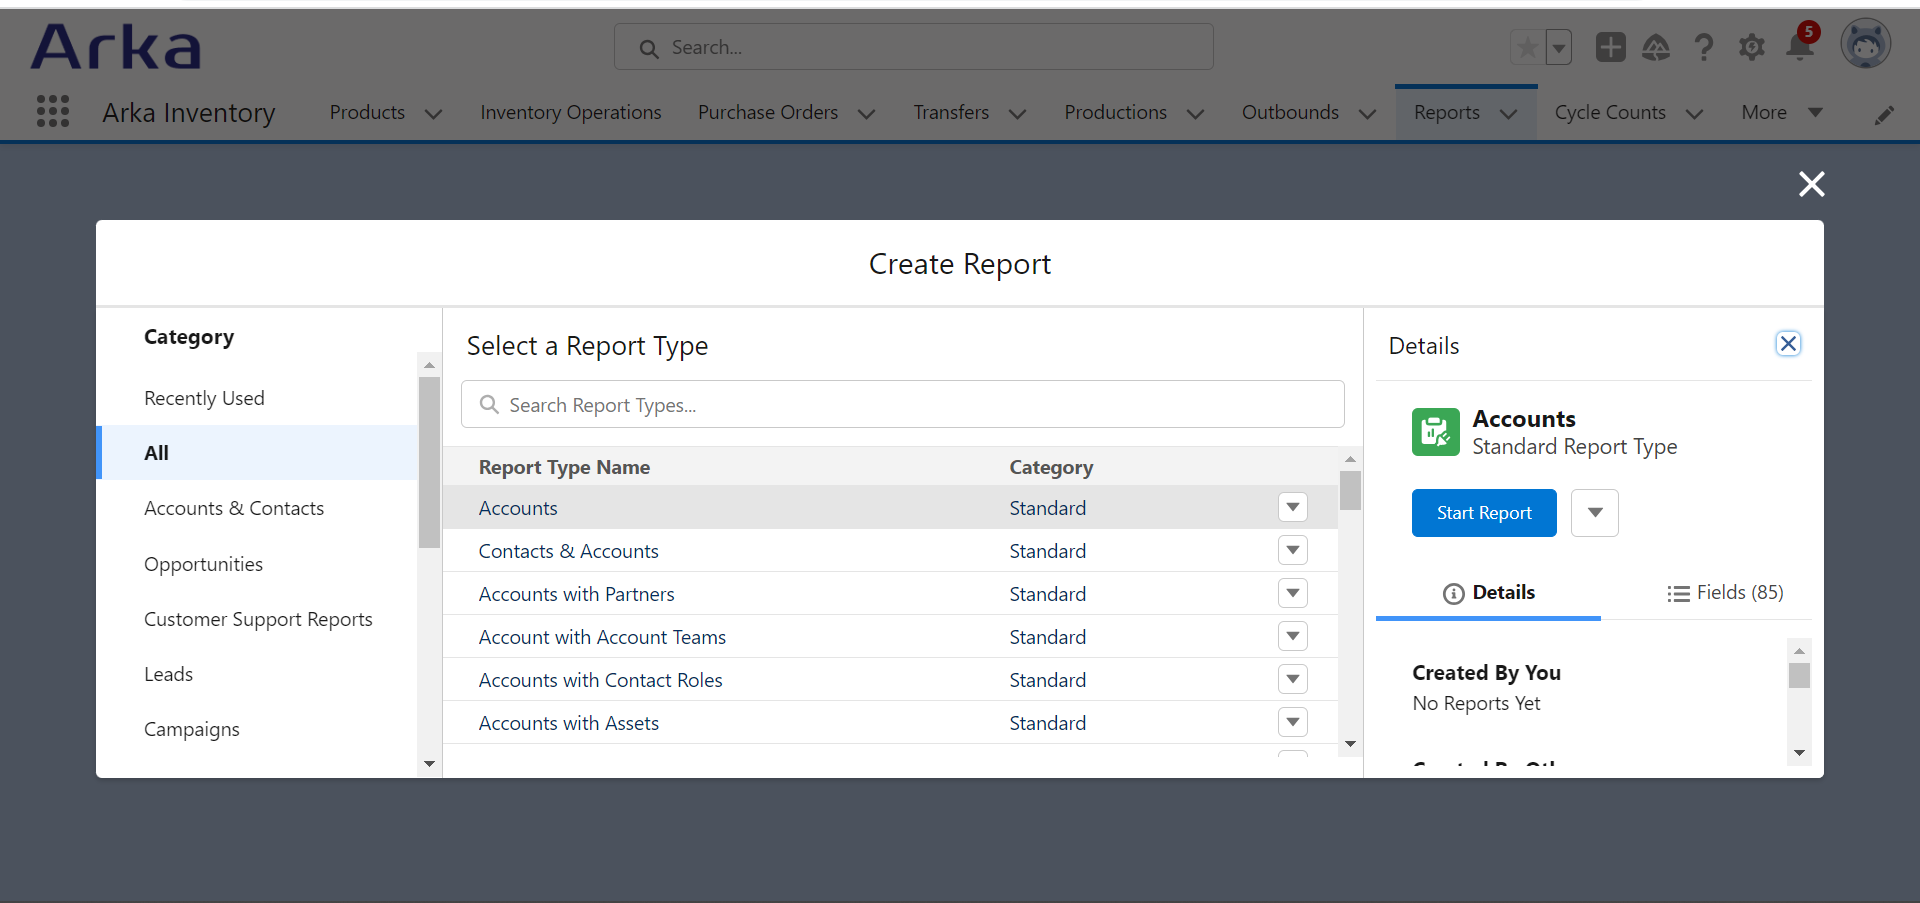Expand the Purchase Orders menu chevron
Screen dimensions: 1920x903
click(866, 114)
